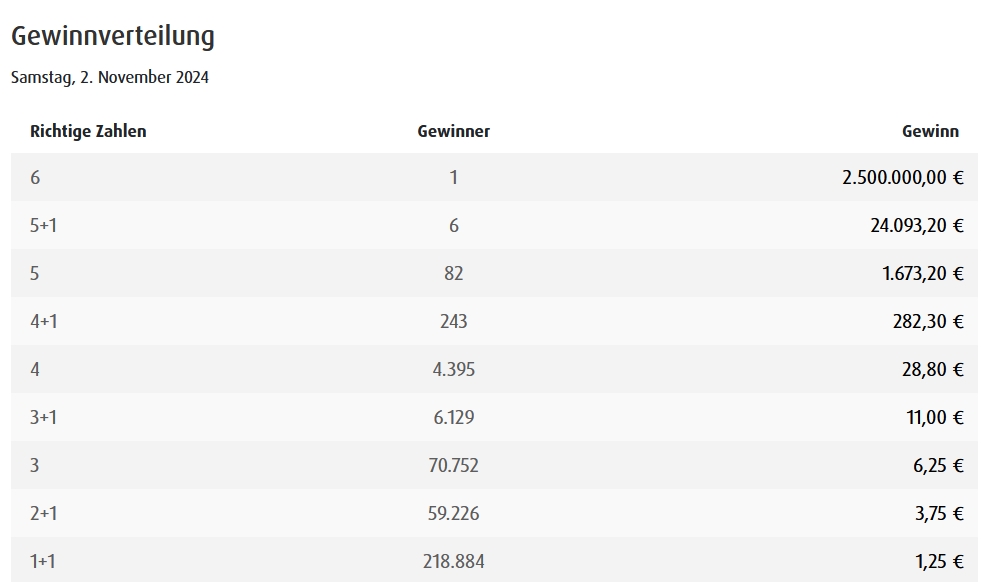Click the 4+1 row label
The image size is (981, 582).
point(44,322)
